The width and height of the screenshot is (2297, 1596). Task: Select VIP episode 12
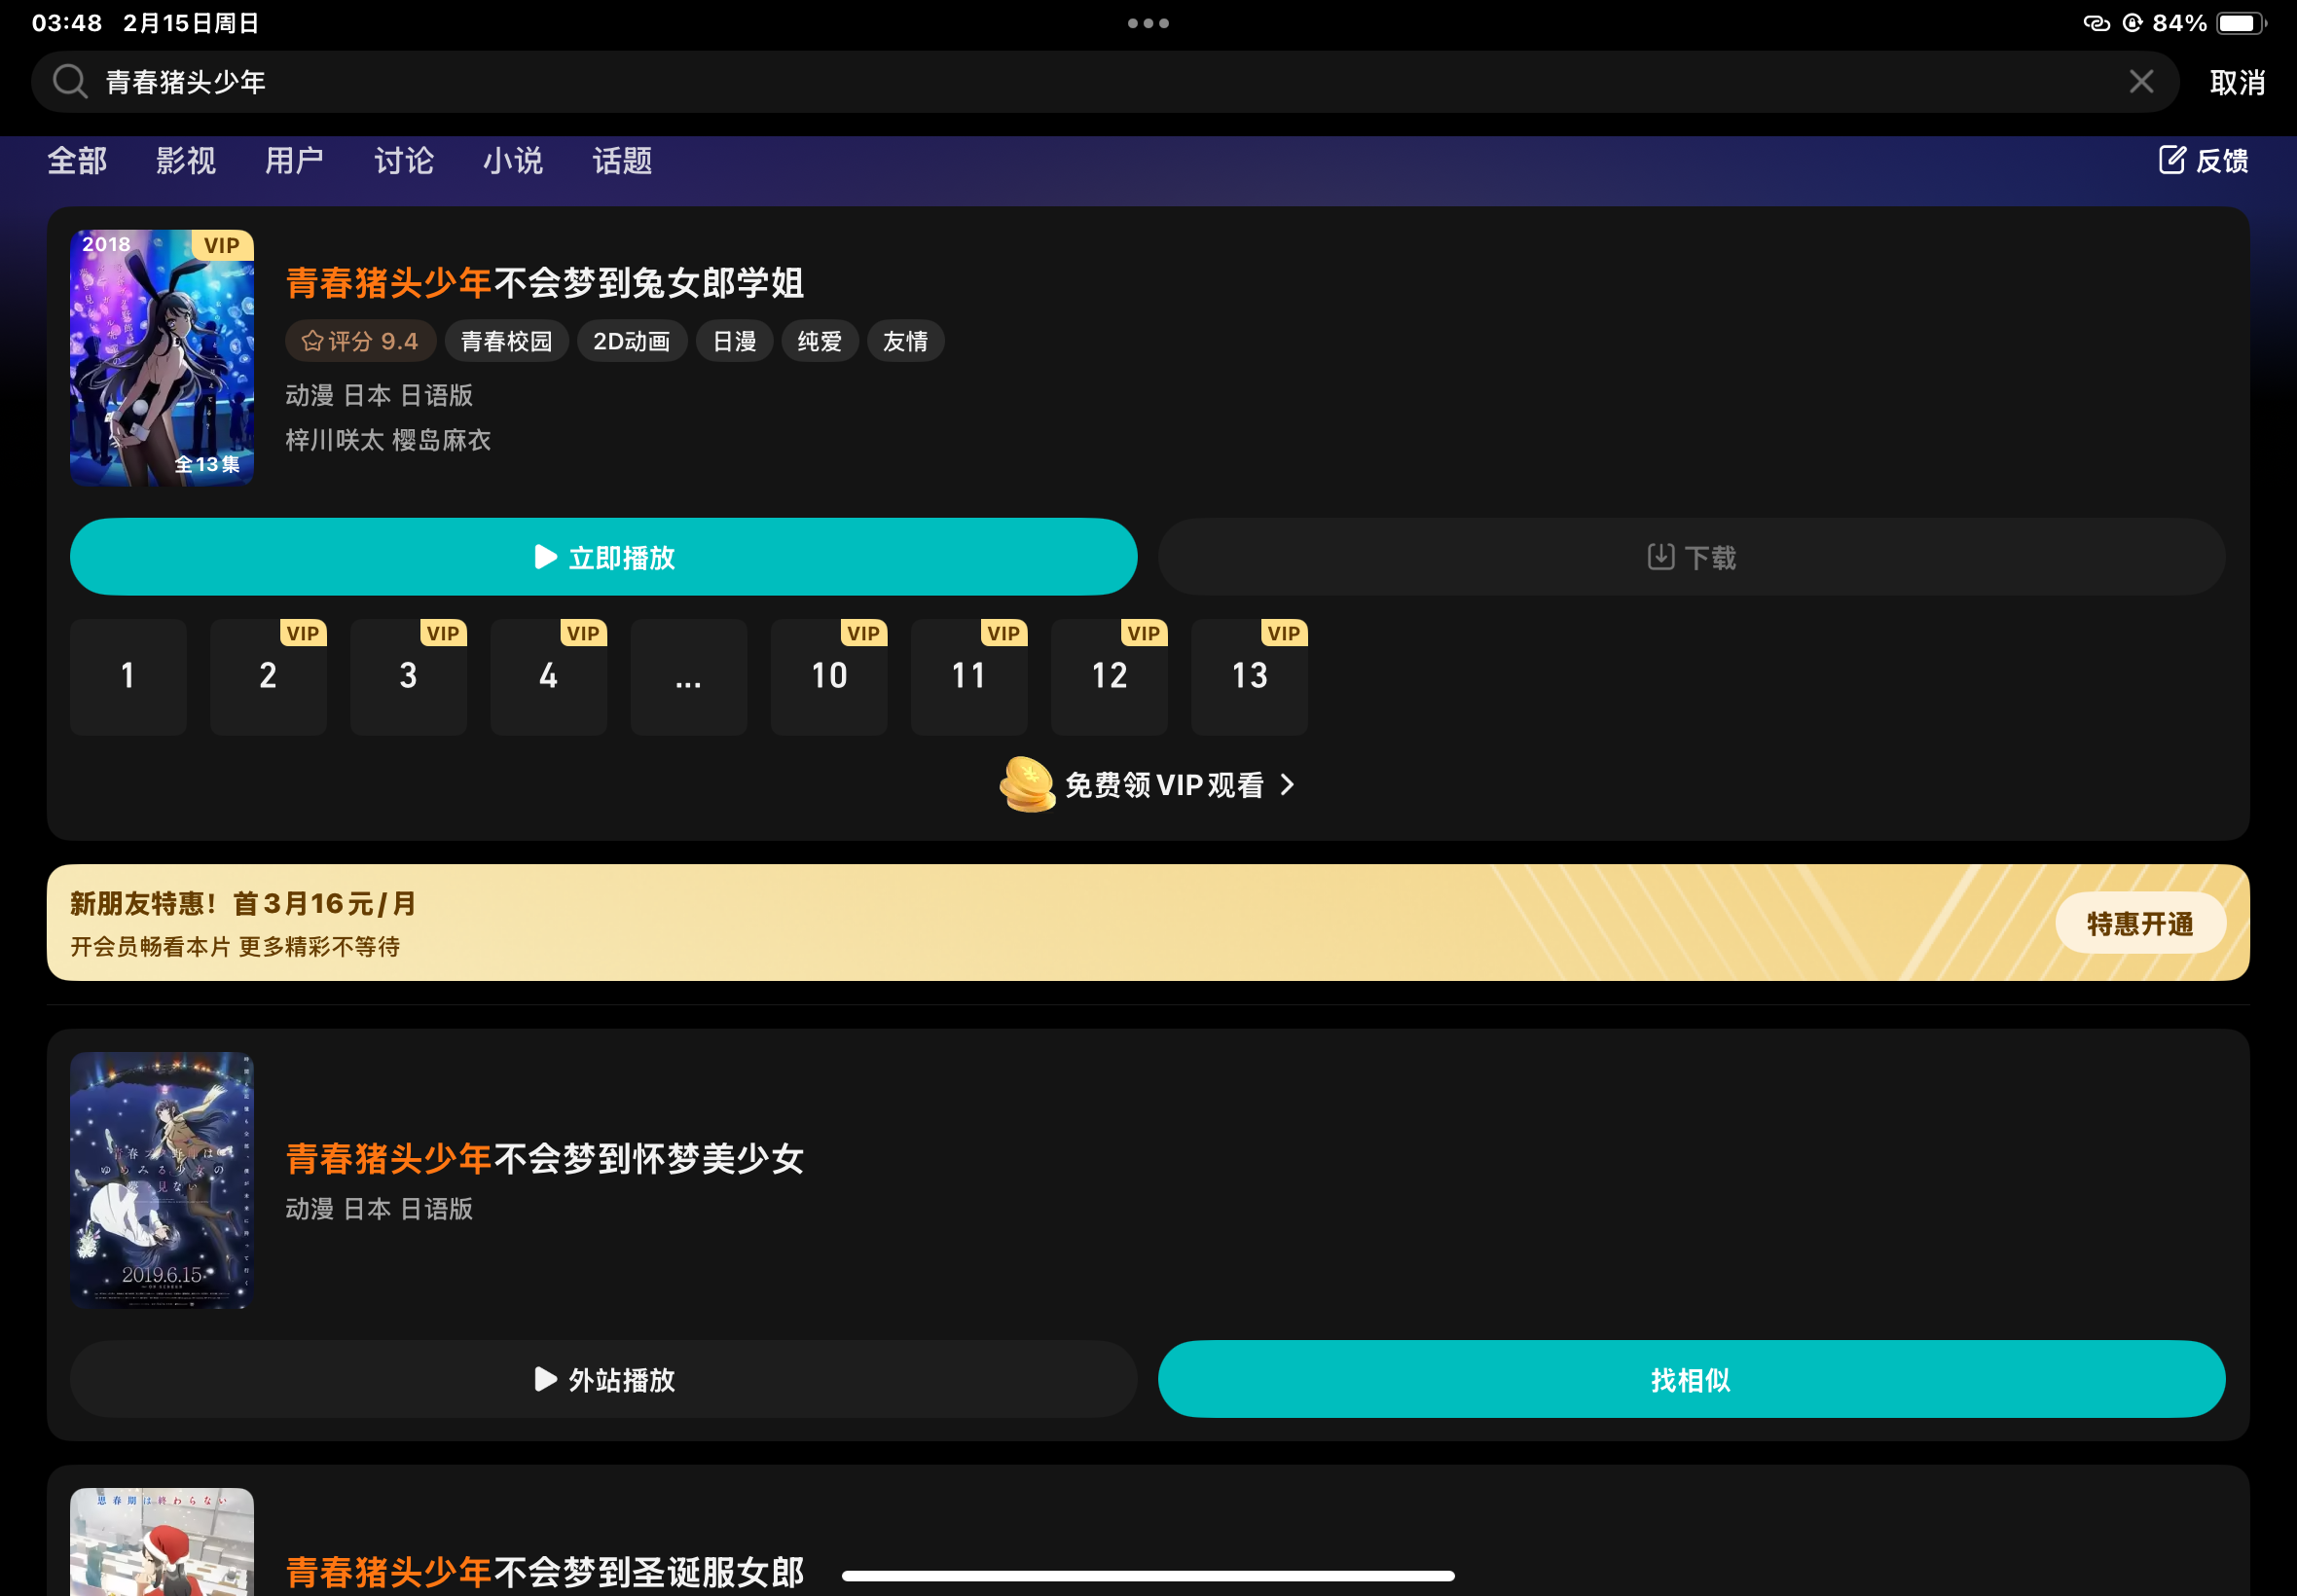click(1108, 677)
